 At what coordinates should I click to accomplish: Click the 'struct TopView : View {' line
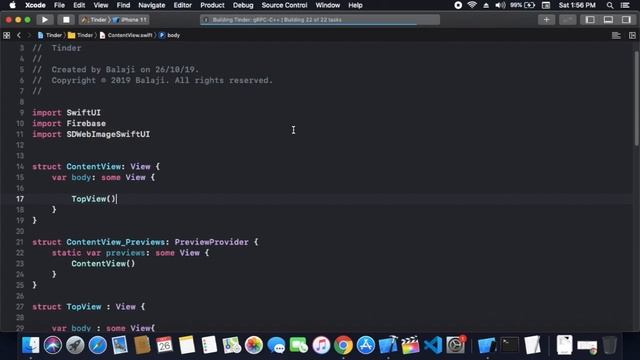pyautogui.click(x=89, y=307)
